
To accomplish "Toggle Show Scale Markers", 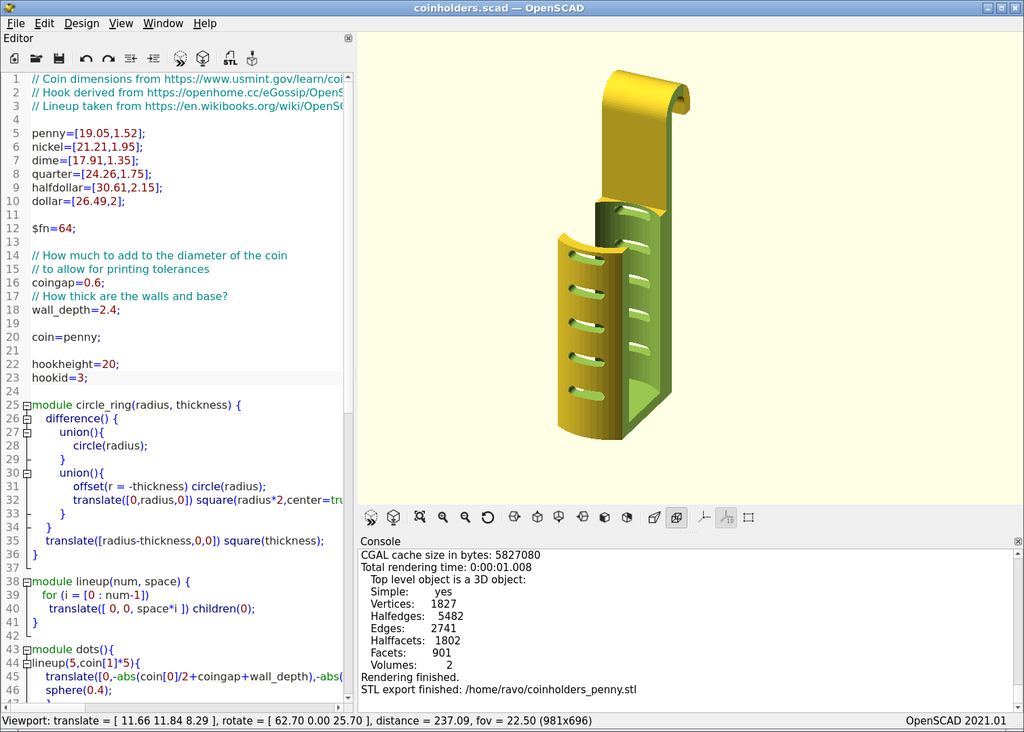I will [726, 517].
